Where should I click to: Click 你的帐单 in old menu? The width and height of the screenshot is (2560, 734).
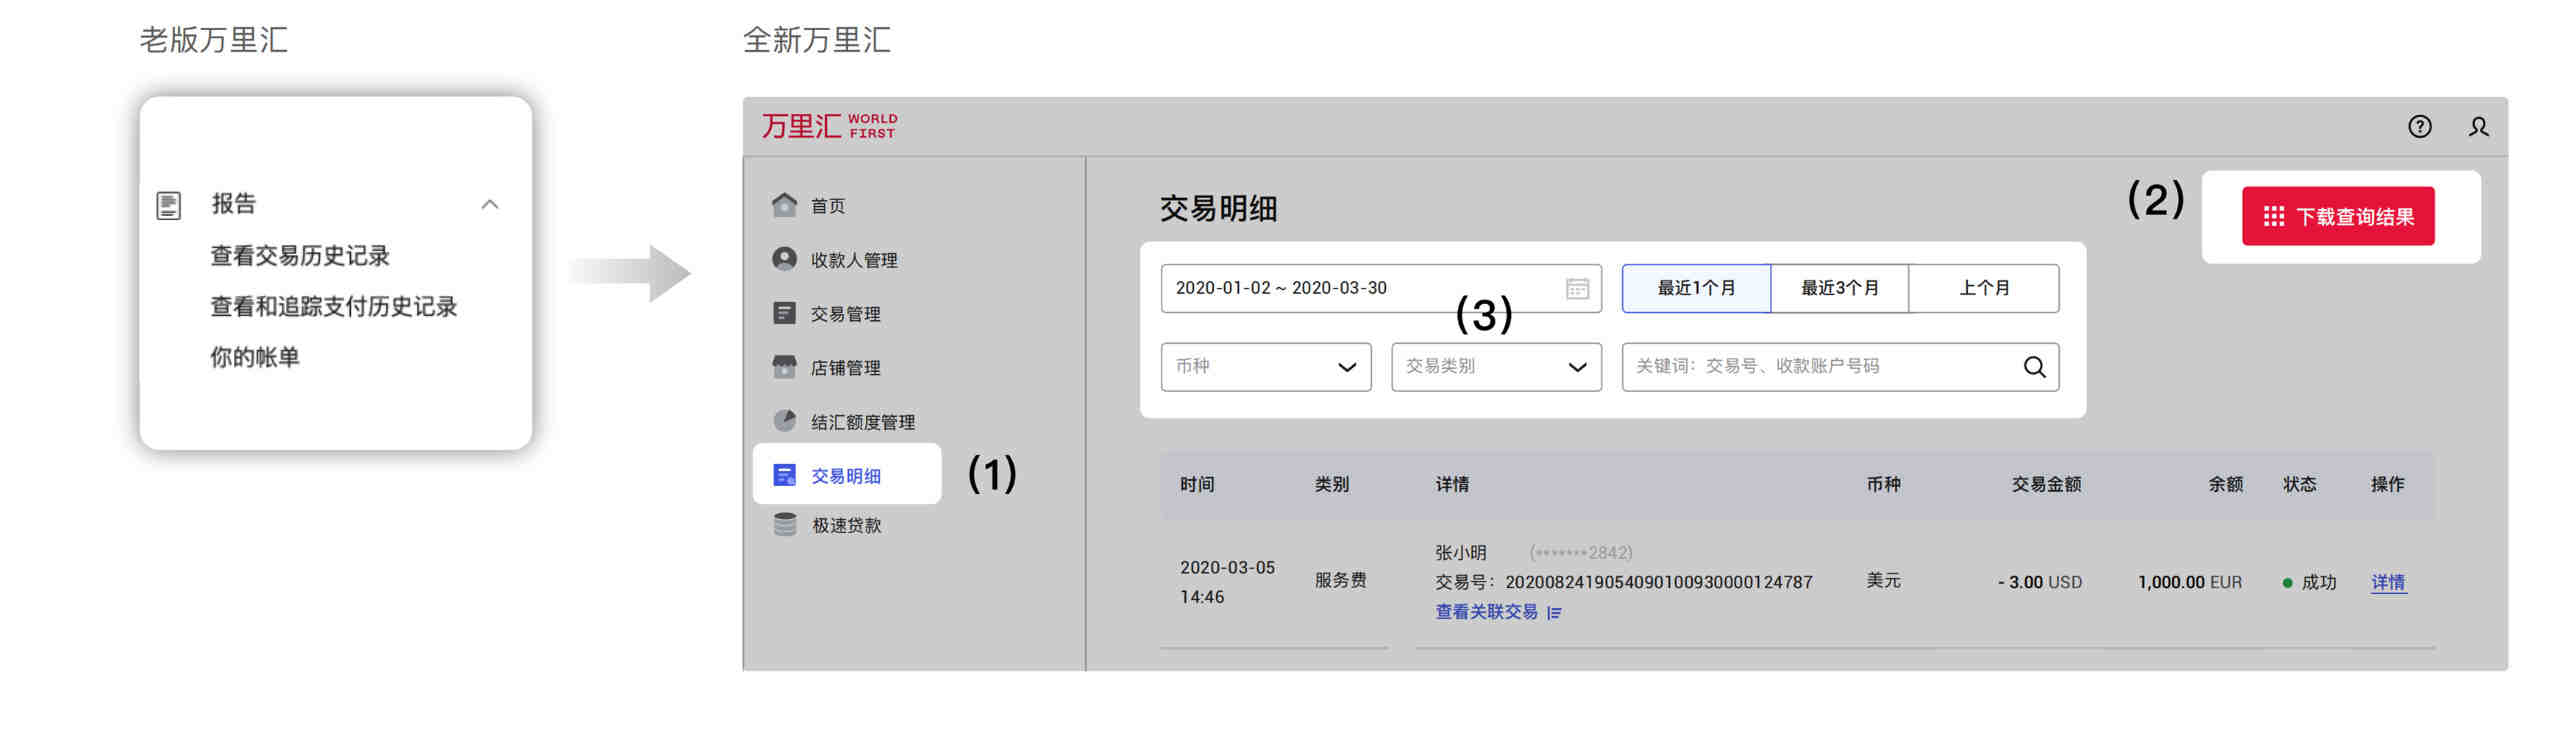(x=254, y=357)
